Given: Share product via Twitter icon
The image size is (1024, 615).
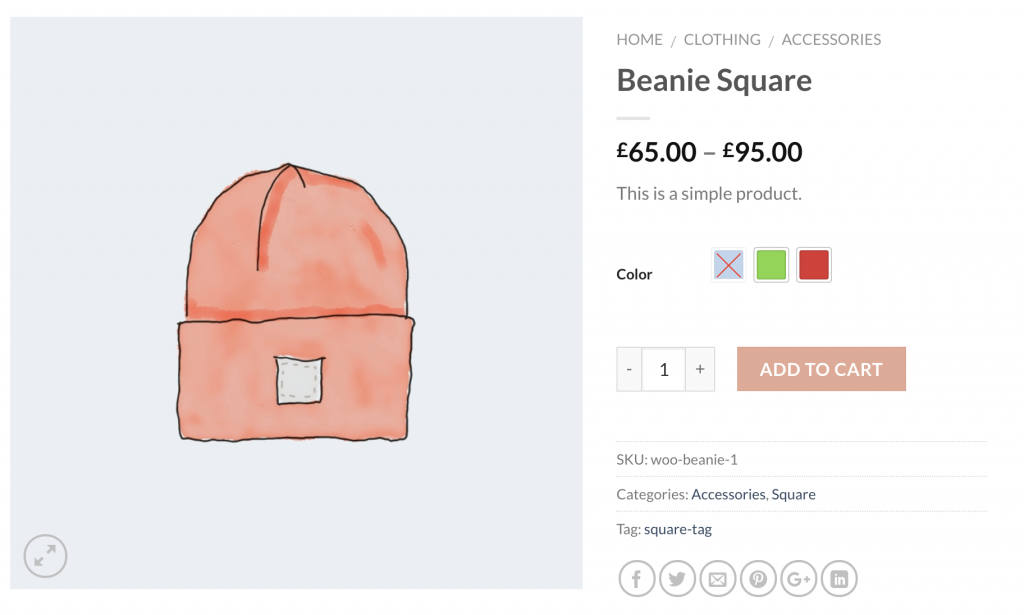Looking at the screenshot, I should [x=677, y=578].
